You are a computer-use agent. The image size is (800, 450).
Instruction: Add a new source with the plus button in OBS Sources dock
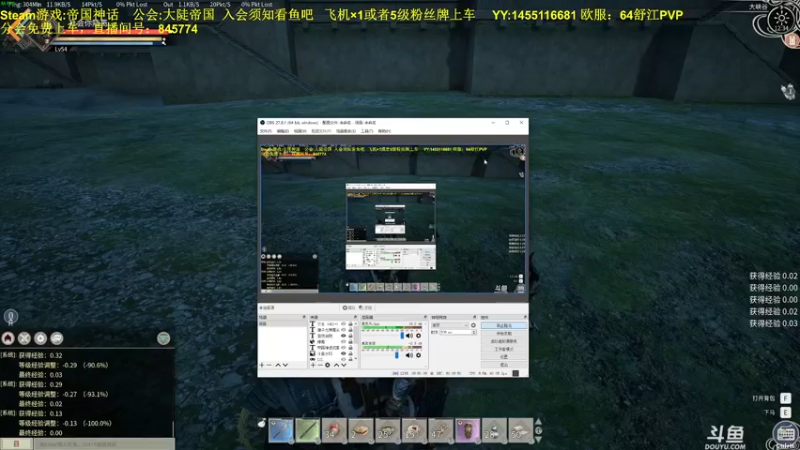pyautogui.click(x=313, y=365)
